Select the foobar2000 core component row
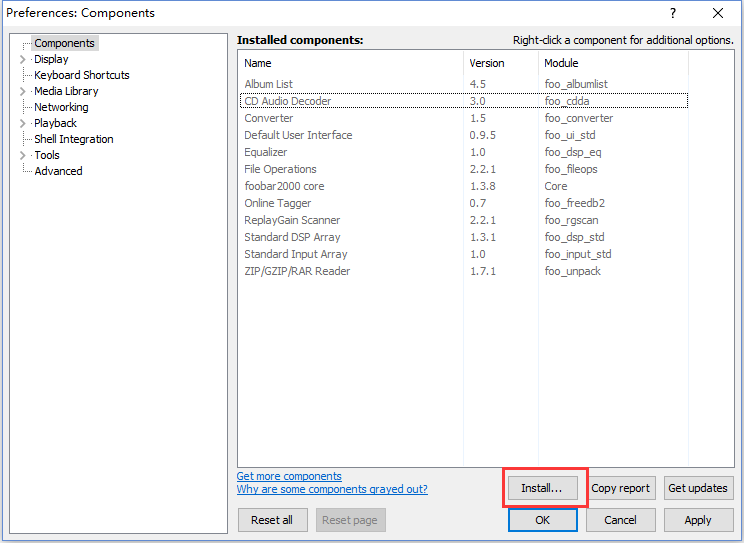 (464, 186)
